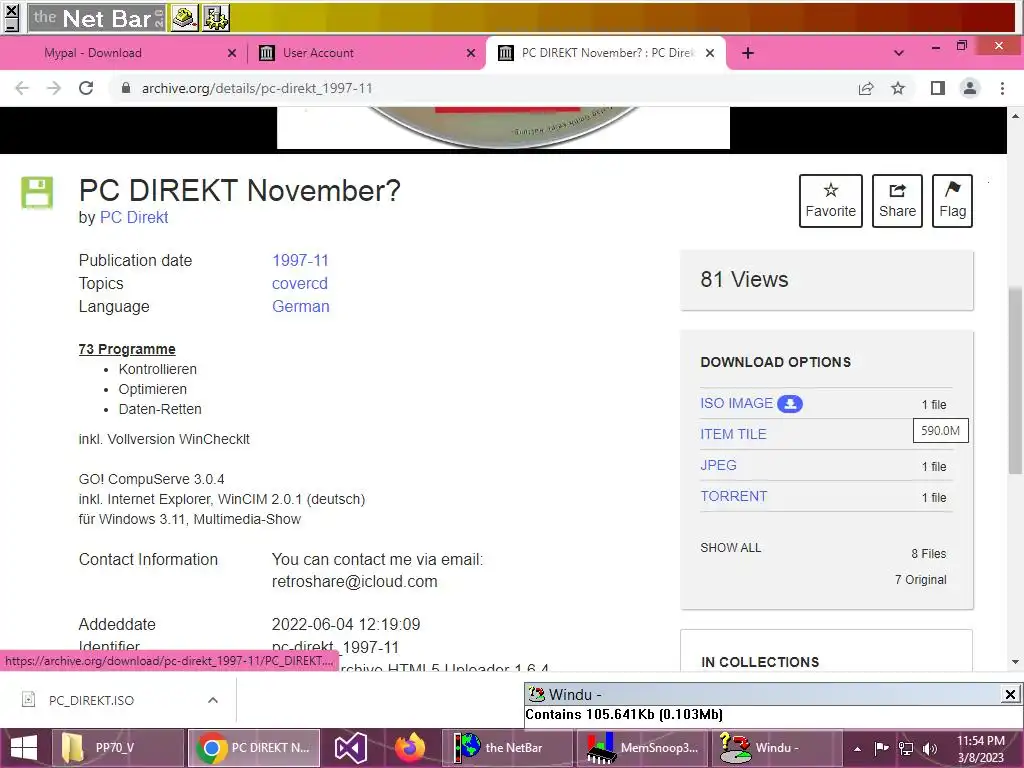This screenshot has height=768, width=1024.
Task: Switch to the Mypal - Download tab
Action: coord(93,53)
